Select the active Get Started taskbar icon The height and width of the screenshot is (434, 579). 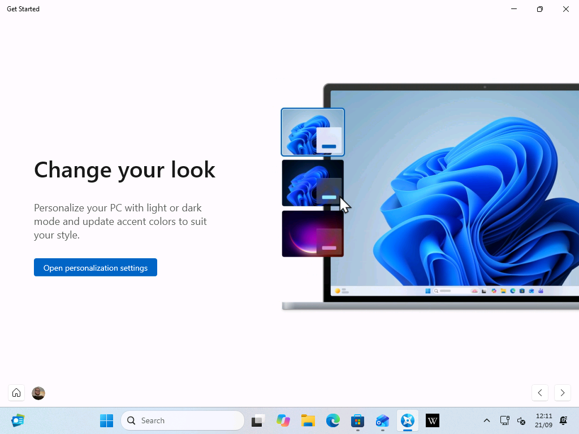(407, 420)
